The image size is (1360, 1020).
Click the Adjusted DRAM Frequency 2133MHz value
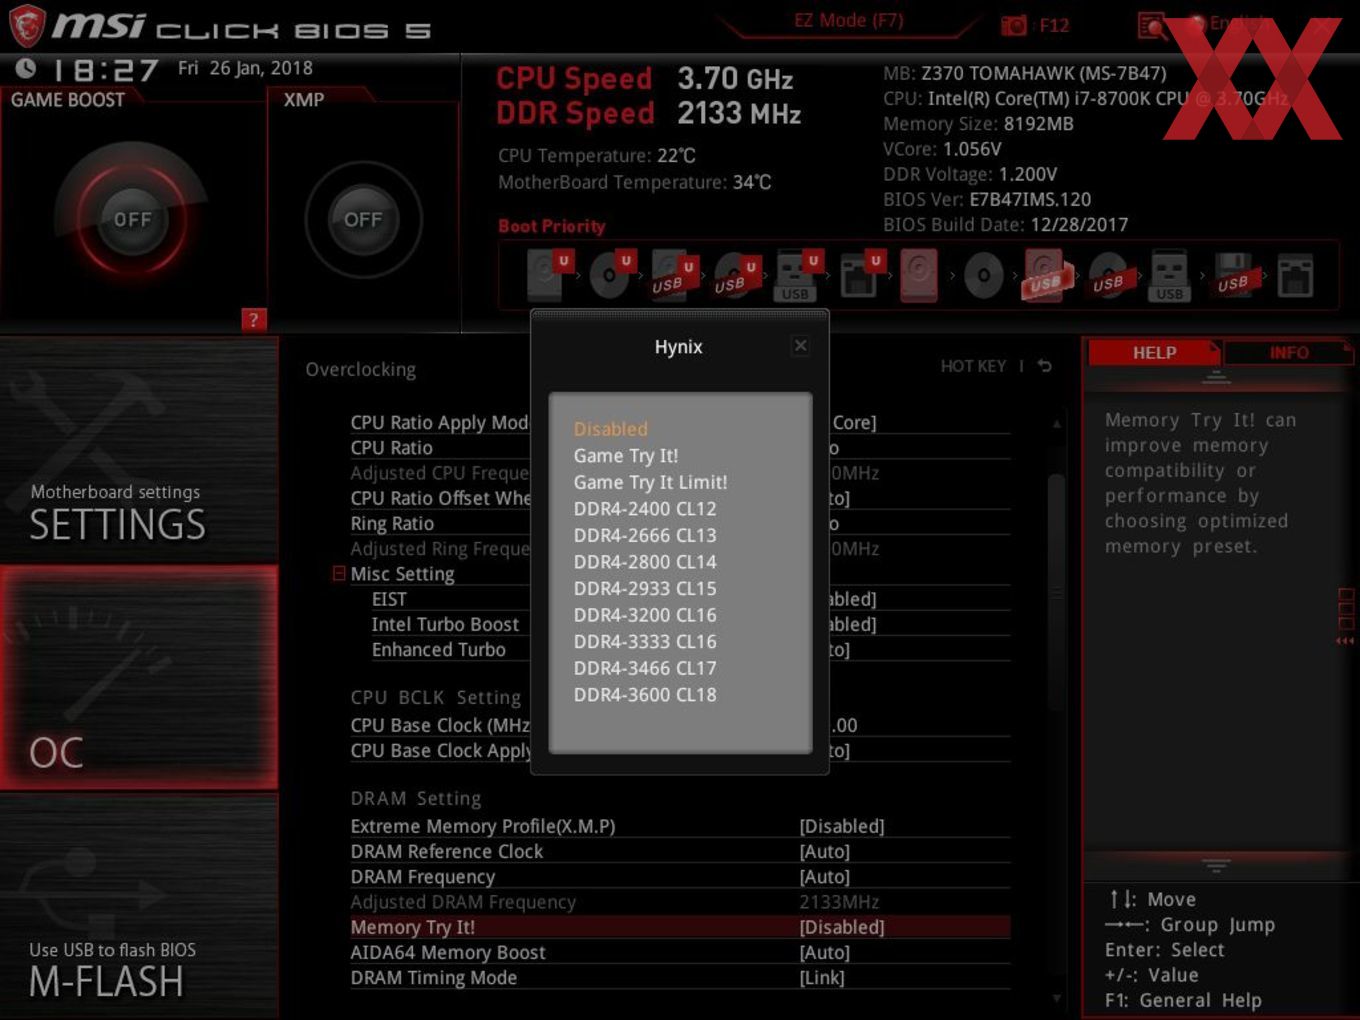(839, 902)
